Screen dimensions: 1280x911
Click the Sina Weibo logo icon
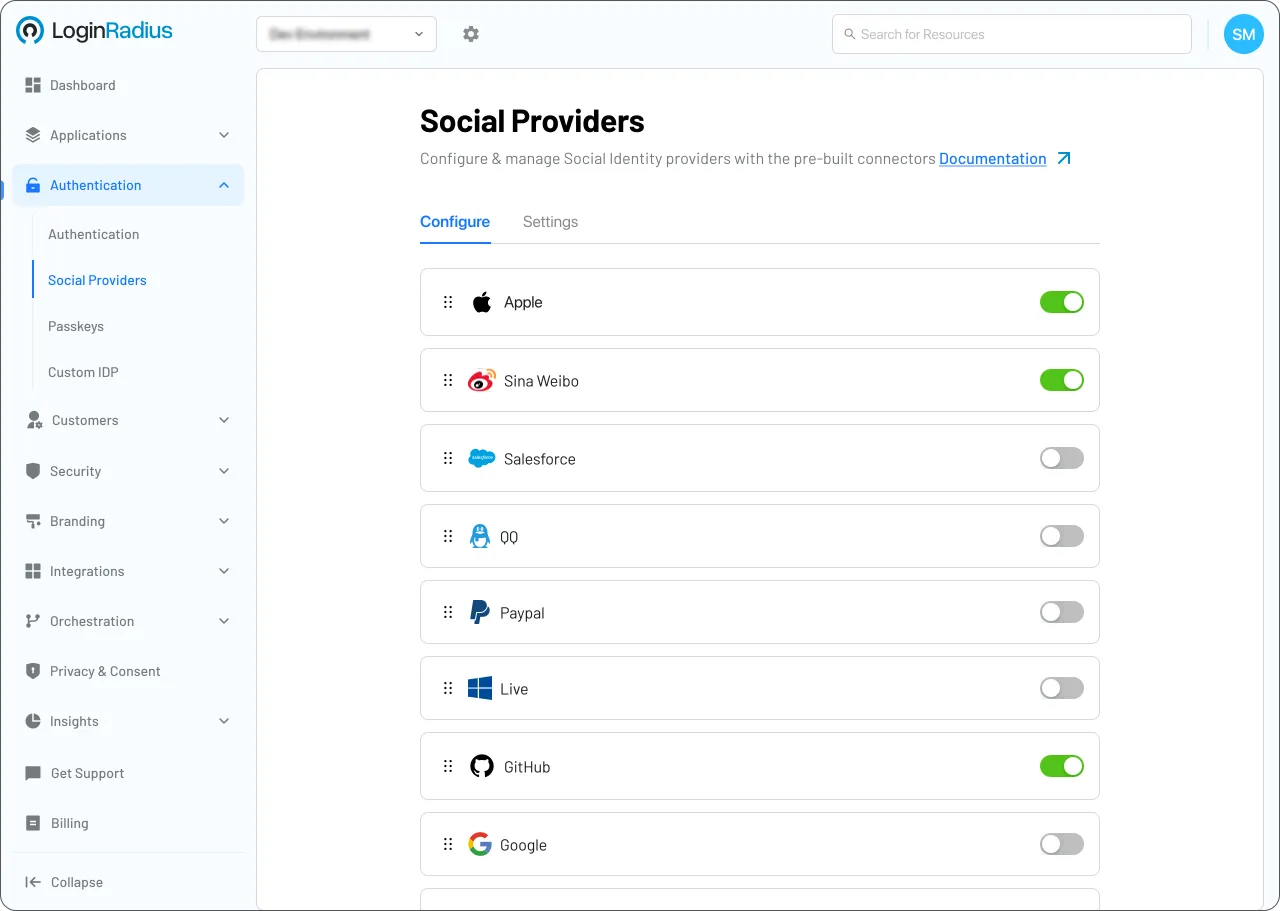[482, 380]
